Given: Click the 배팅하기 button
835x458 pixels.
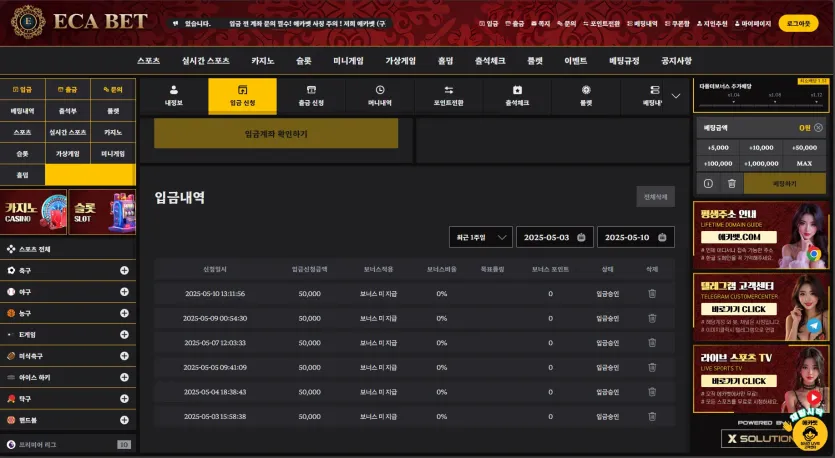Looking at the screenshot, I should click(784, 183).
